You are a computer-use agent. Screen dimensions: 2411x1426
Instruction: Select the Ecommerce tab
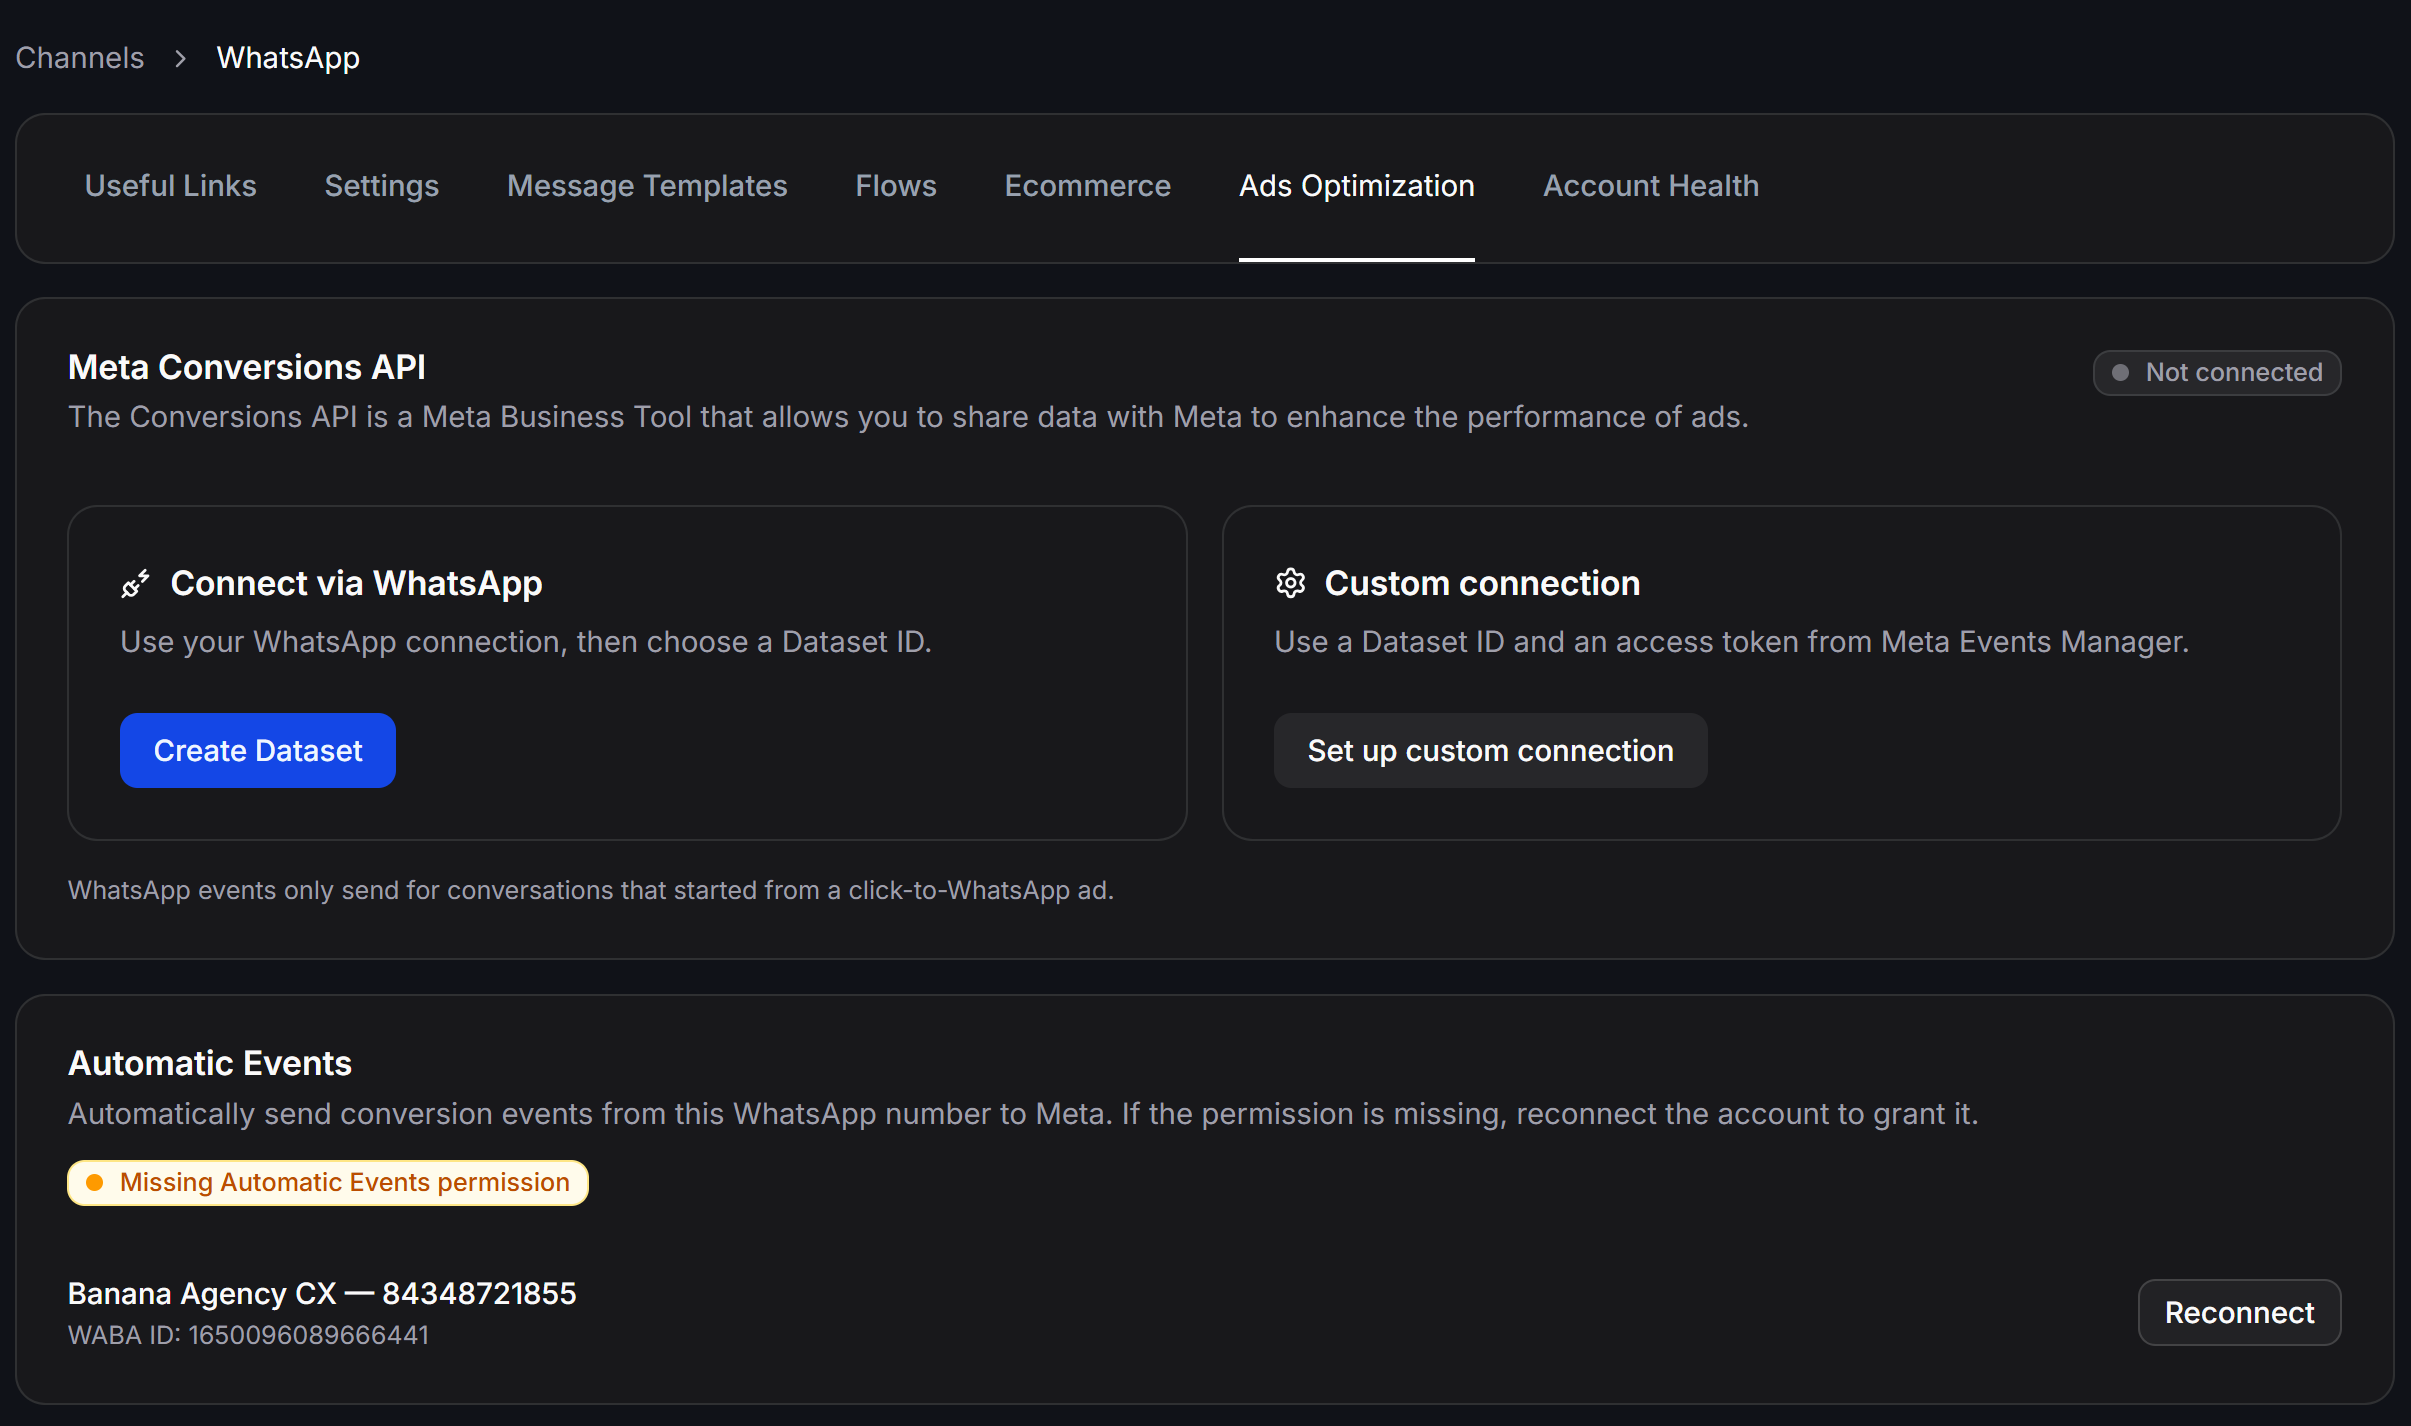tap(1088, 186)
